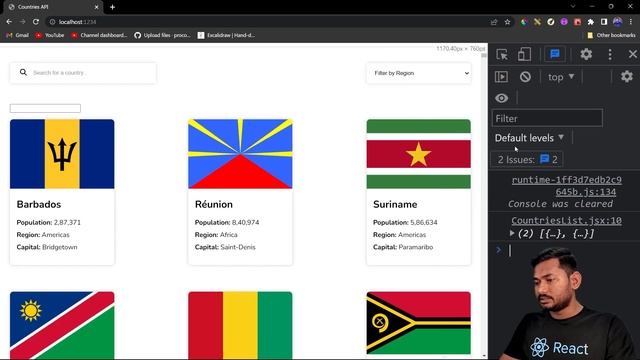Image resolution: width=640 pixels, height=360 pixels.
Task: Bookmark this page with star icon
Action: (x=507, y=22)
